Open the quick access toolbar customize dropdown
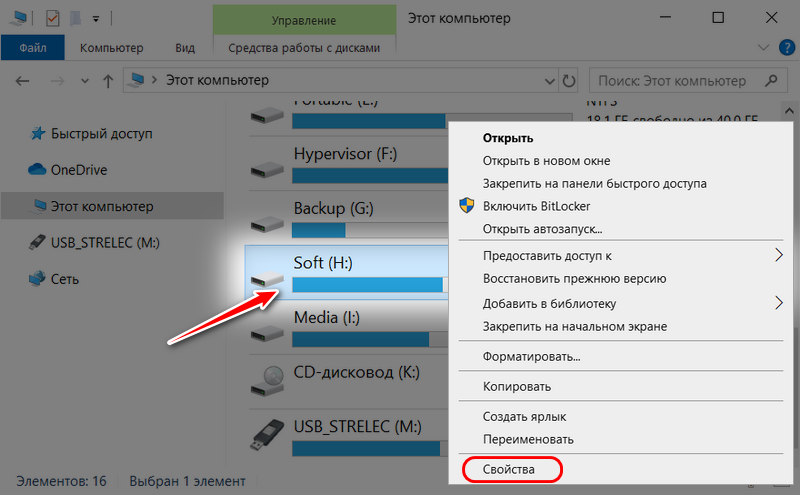800x495 pixels. click(x=96, y=18)
